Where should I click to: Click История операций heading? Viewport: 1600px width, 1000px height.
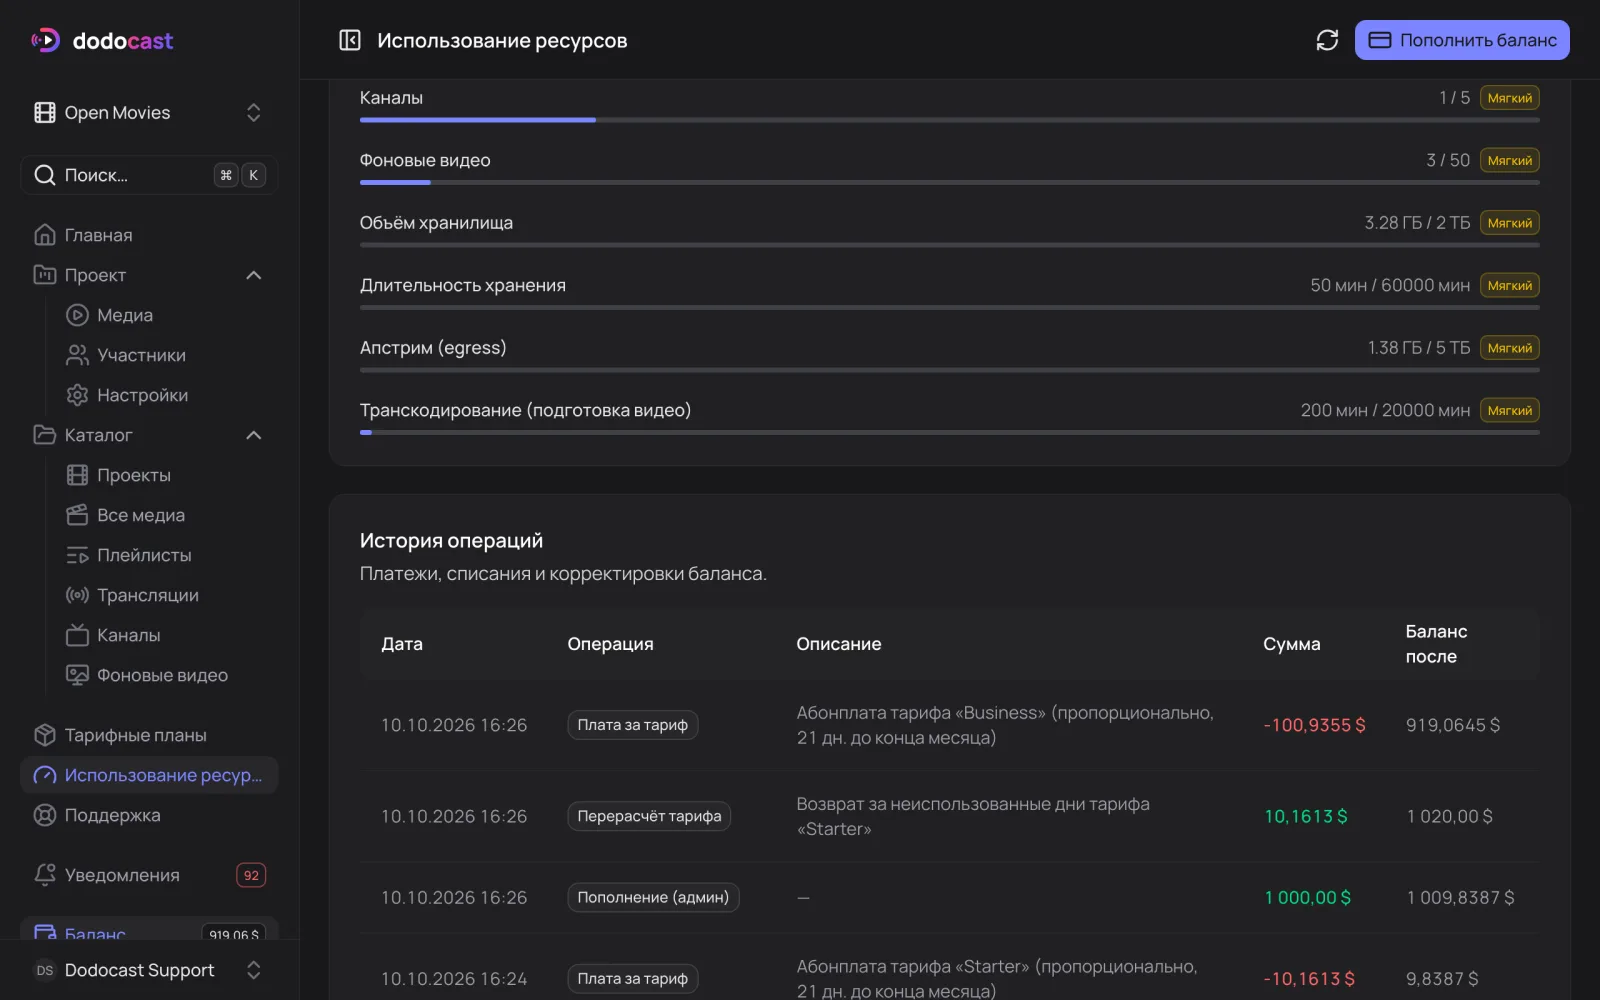click(451, 540)
